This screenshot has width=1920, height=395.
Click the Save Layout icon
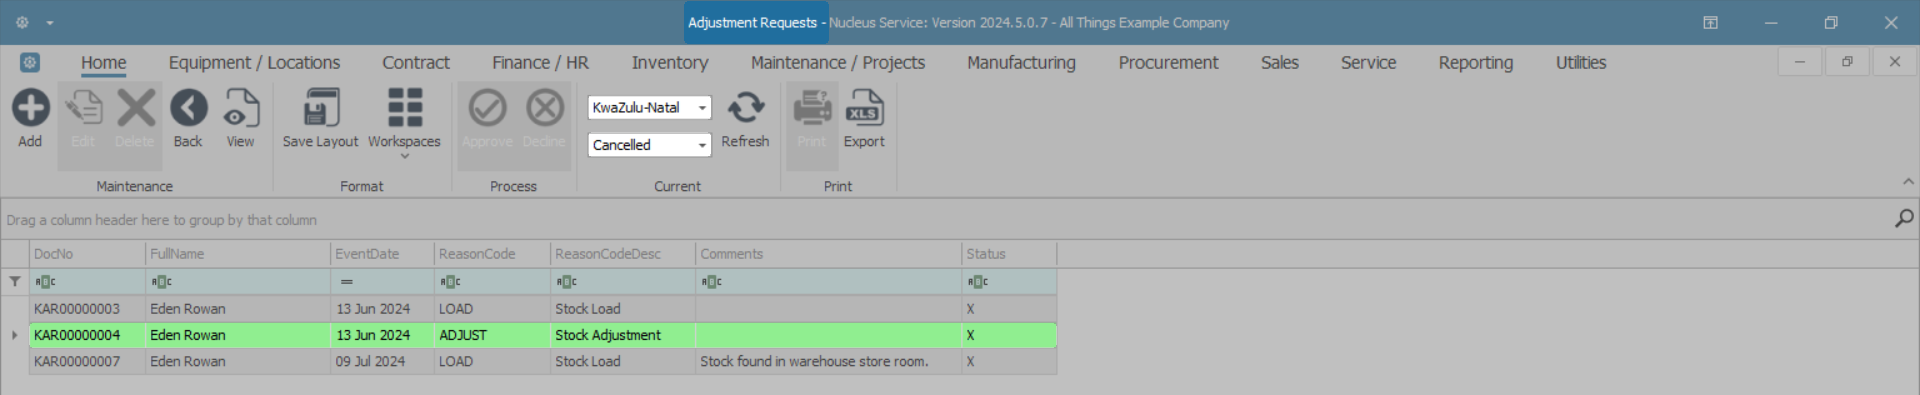coord(321,108)
